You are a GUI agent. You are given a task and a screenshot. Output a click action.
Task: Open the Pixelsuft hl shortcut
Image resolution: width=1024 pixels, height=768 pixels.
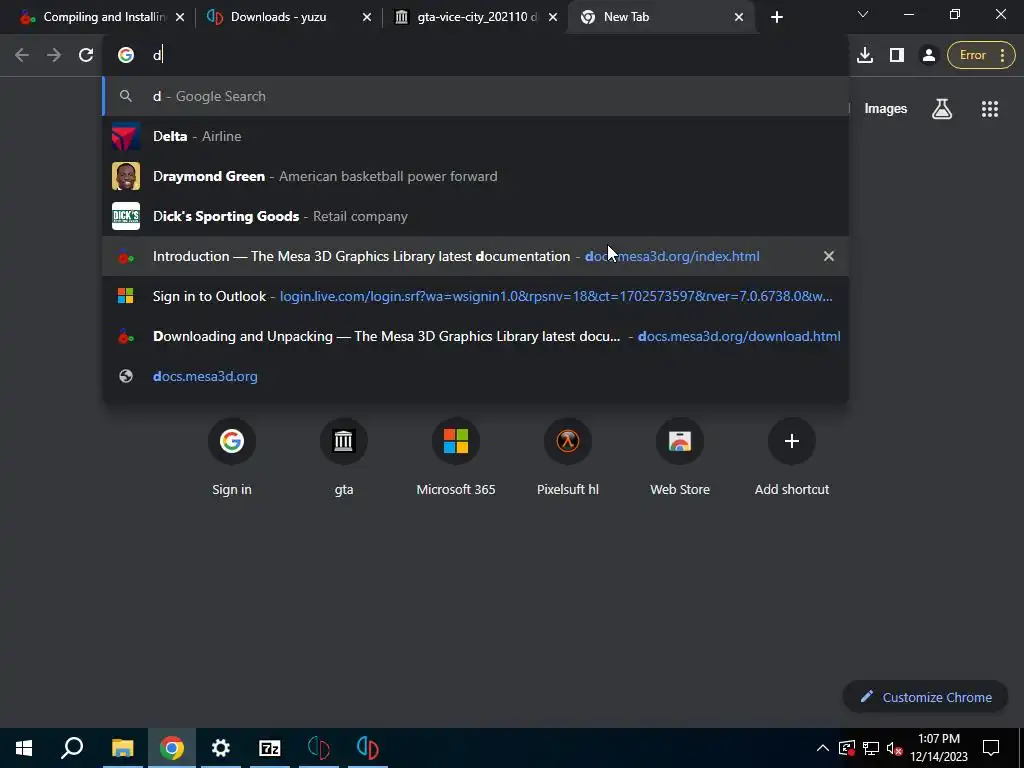coord(568,457)
